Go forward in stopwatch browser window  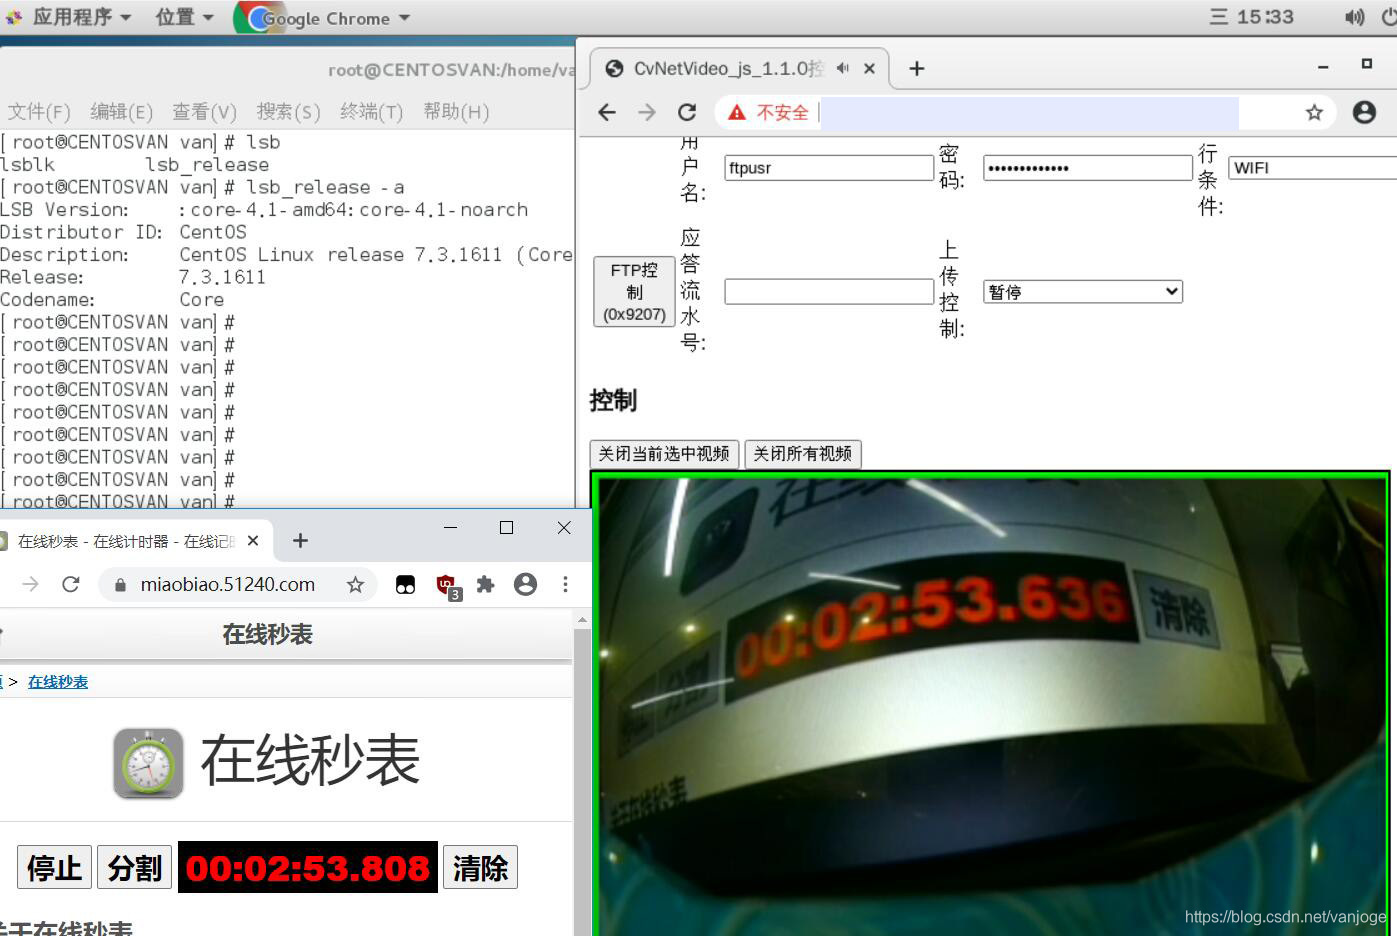click(x=30, y=584)
